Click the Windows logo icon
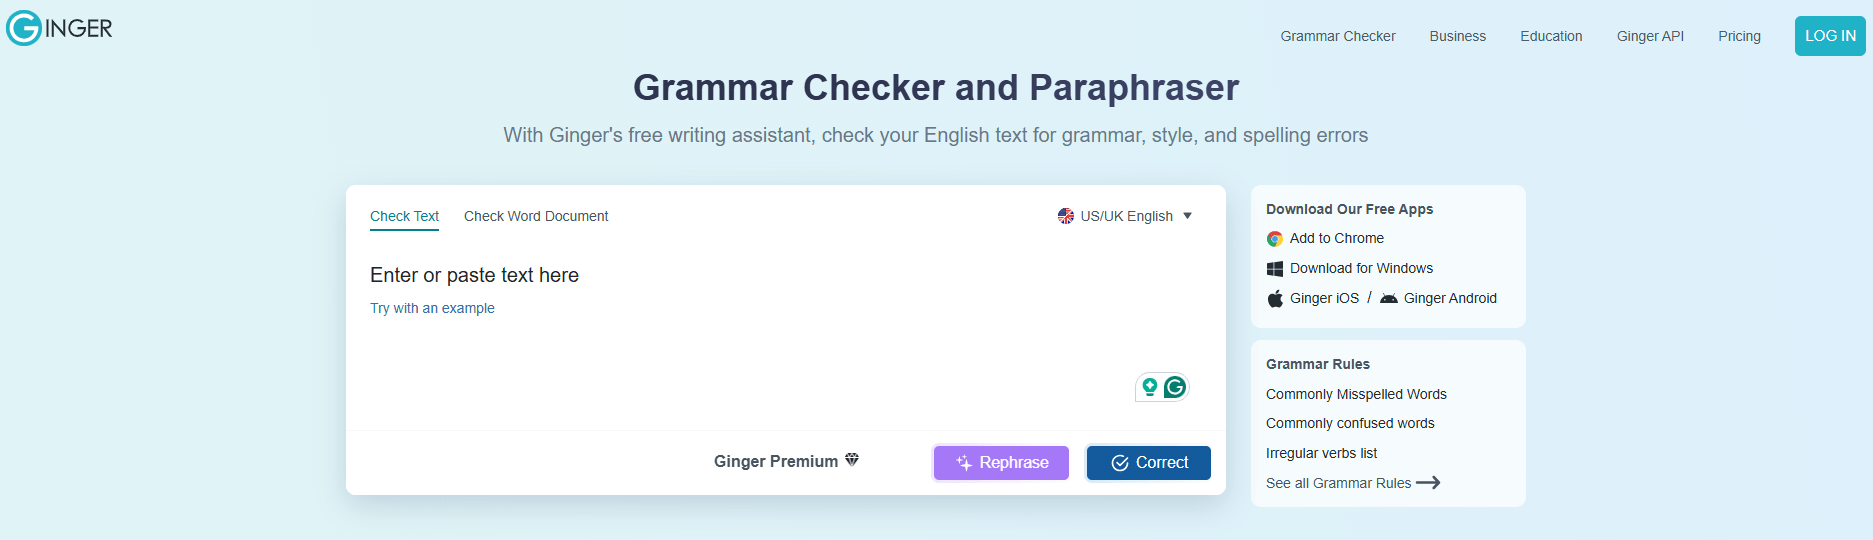This screenshot has width=1873, height=540. coord(1275,269)
